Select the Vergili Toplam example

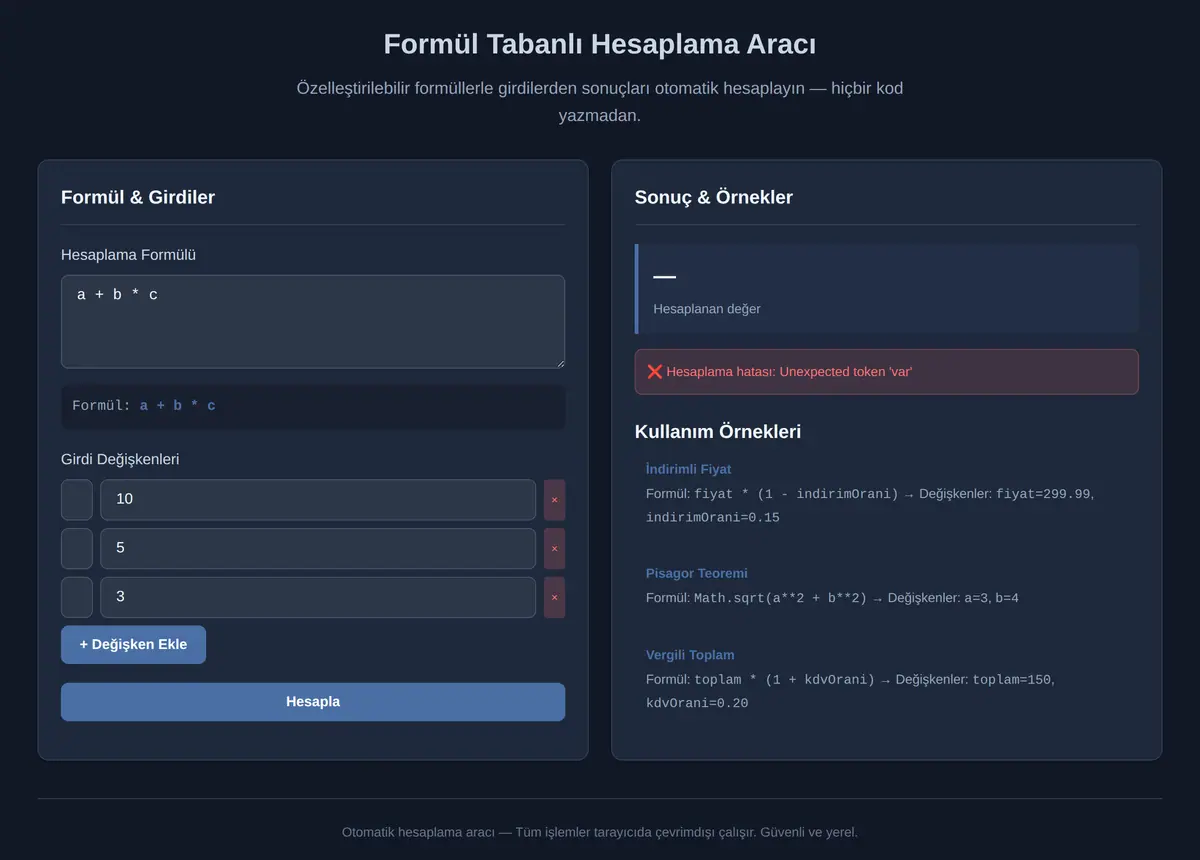pos(690,655)
